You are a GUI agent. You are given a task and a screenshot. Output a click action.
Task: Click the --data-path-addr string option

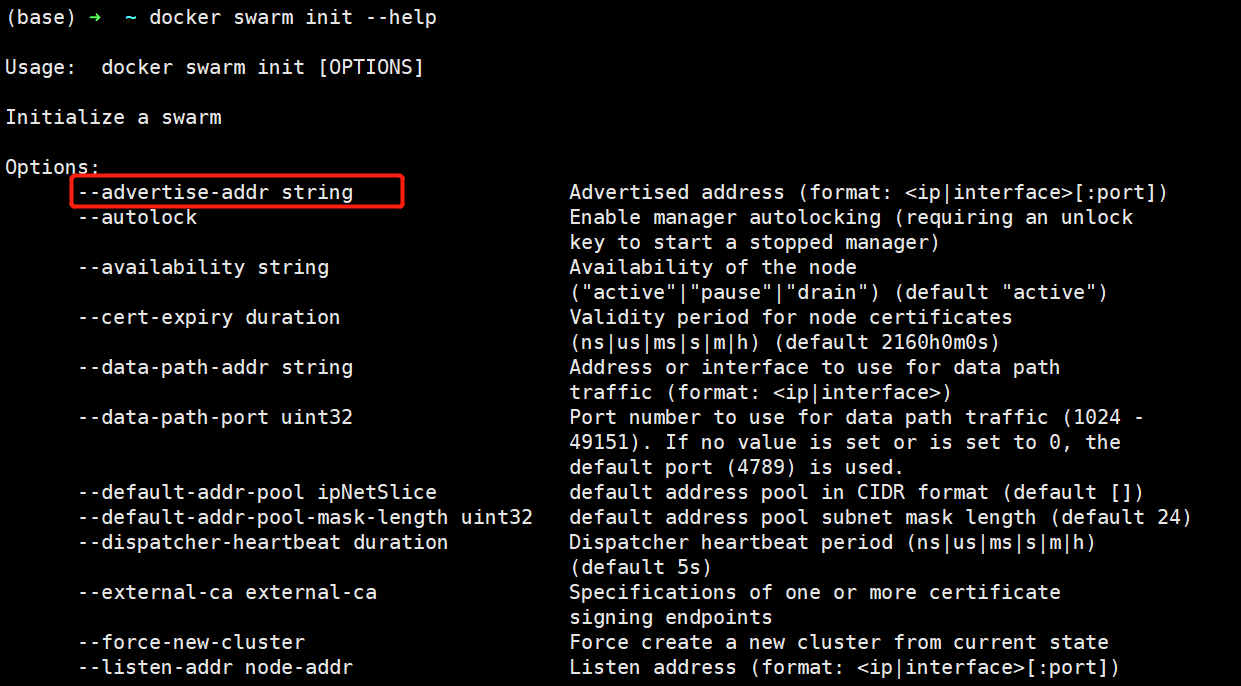[216, 367]
